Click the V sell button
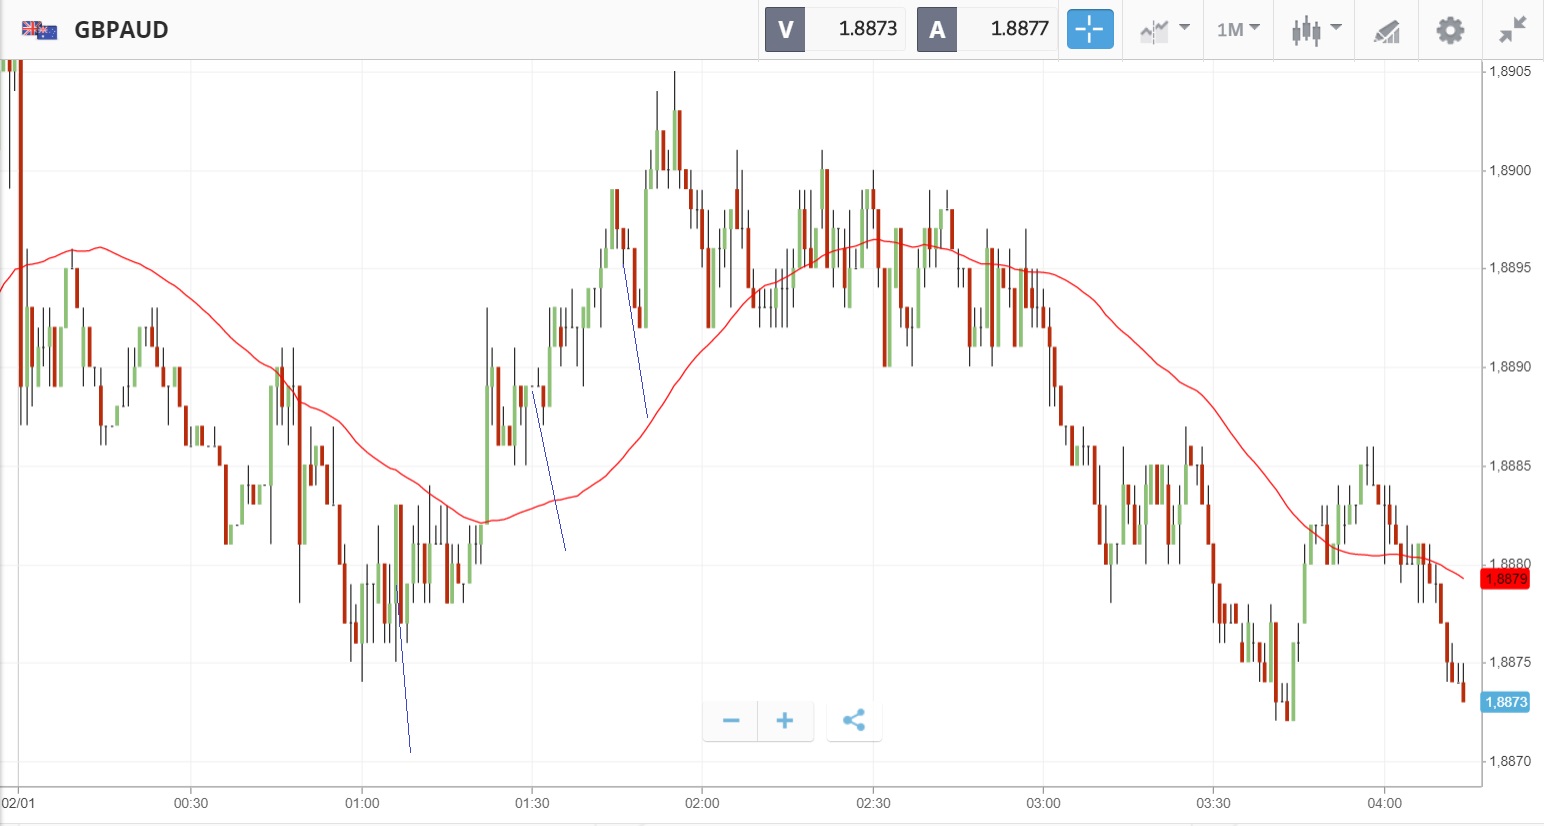The image size is (1544, 826). [x=785, y=29]
